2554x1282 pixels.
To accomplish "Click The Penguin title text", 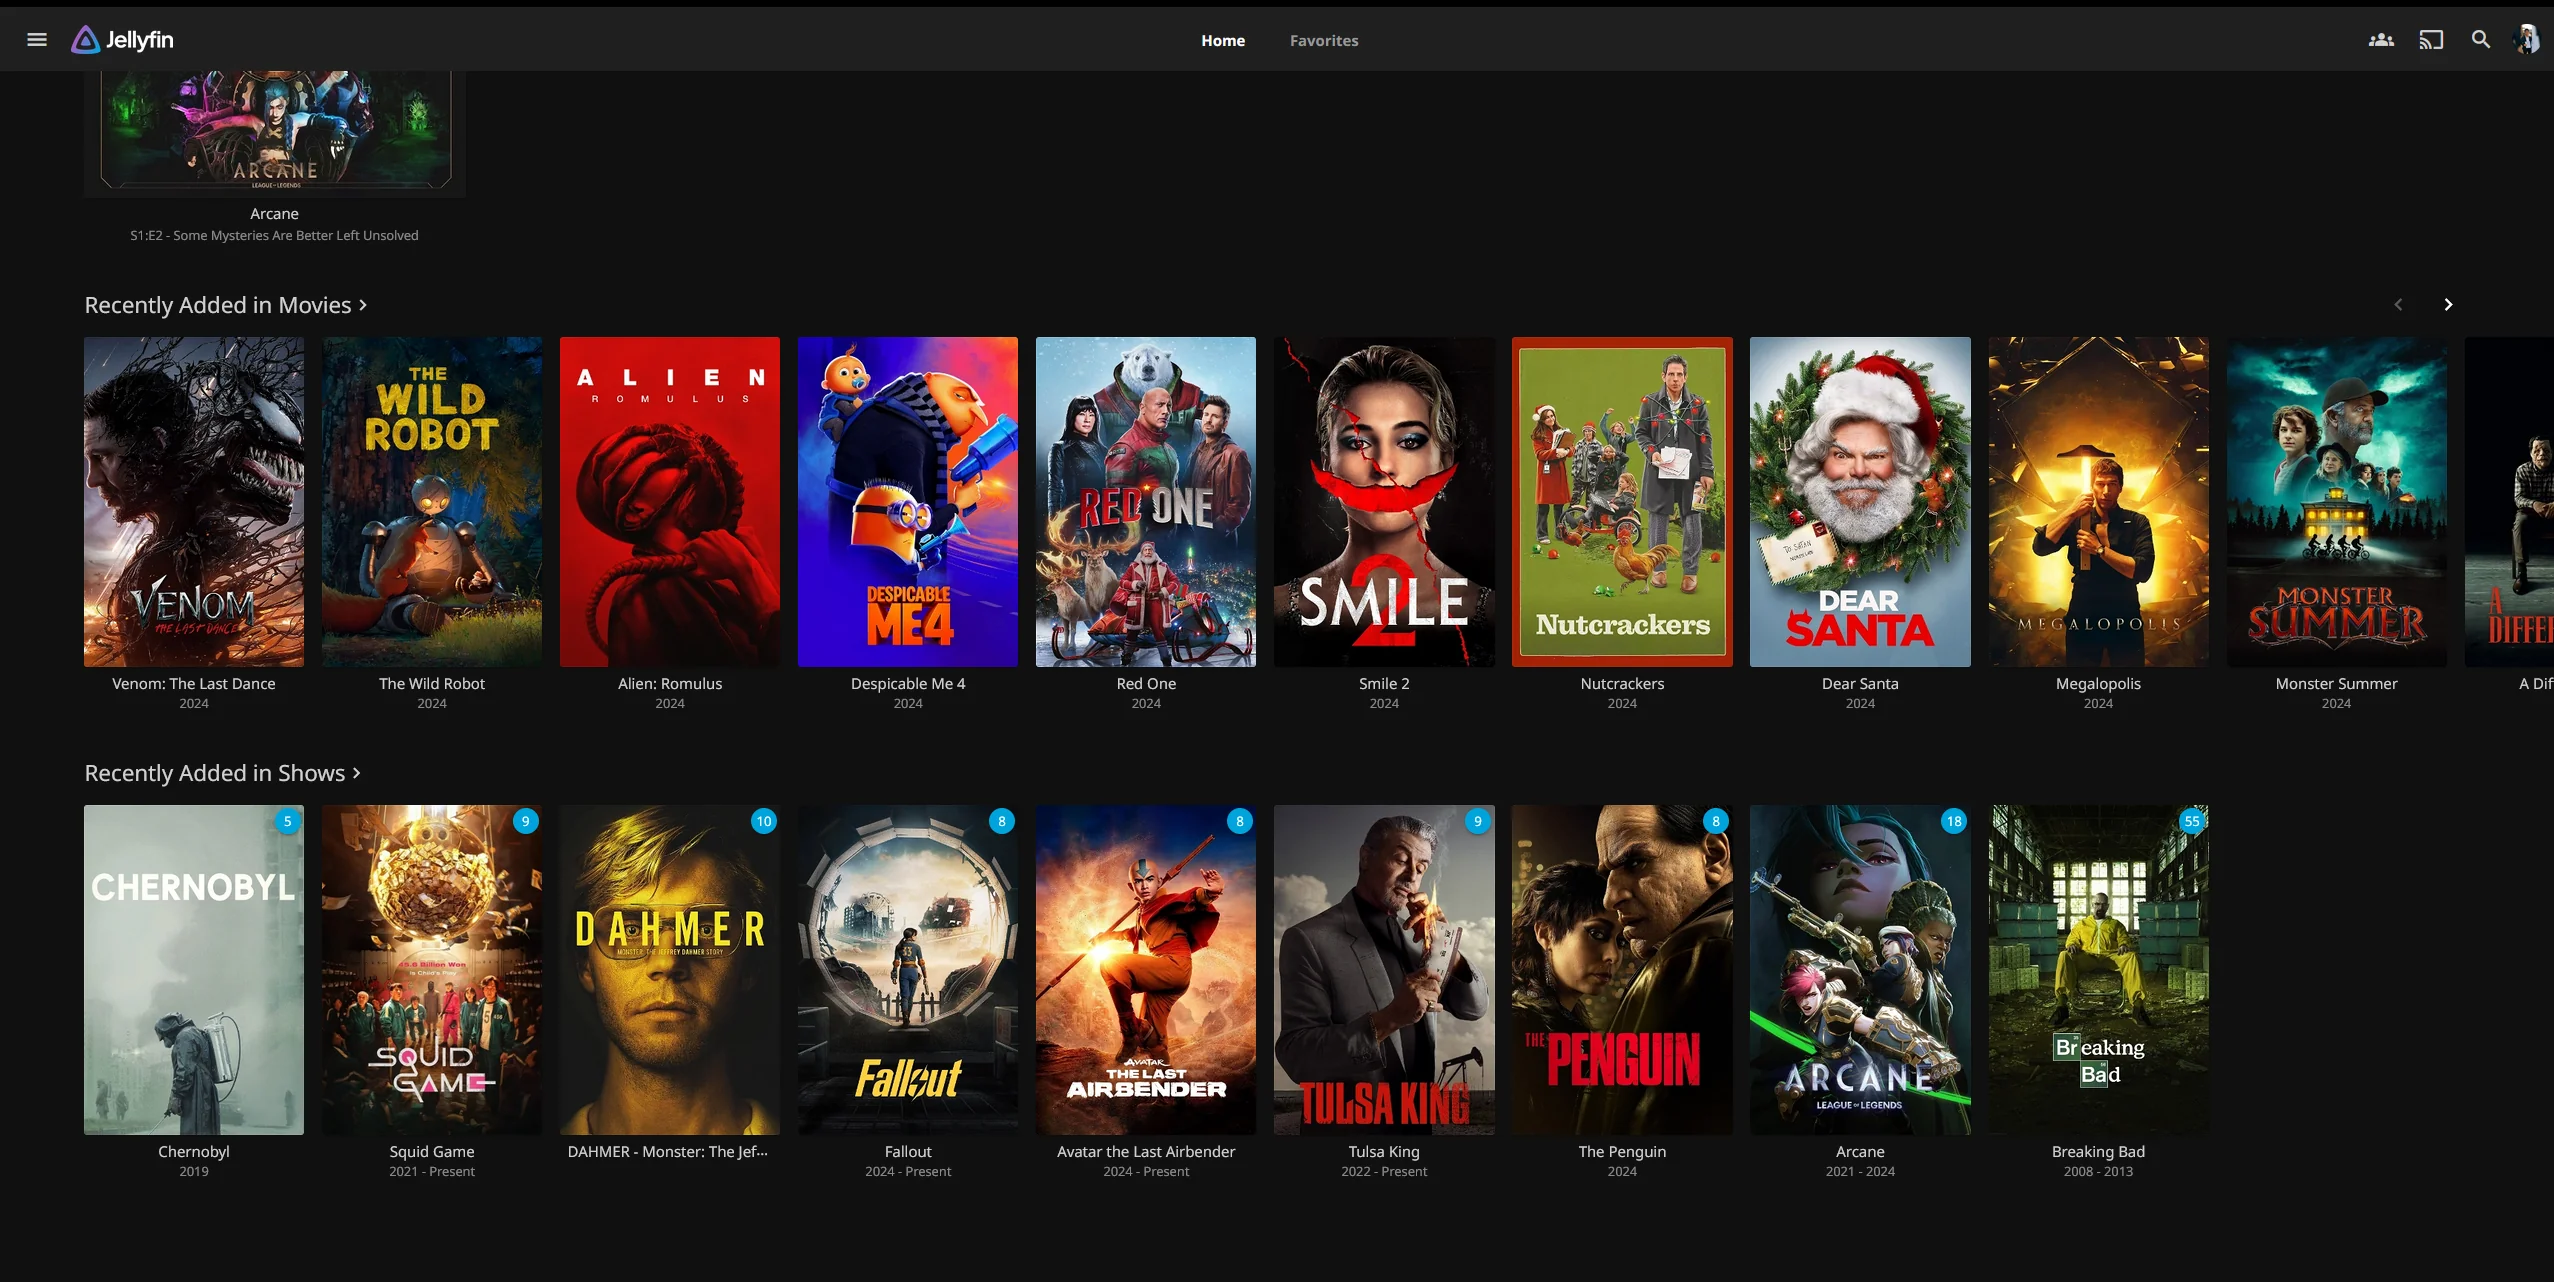I will click(1622, 1152).
